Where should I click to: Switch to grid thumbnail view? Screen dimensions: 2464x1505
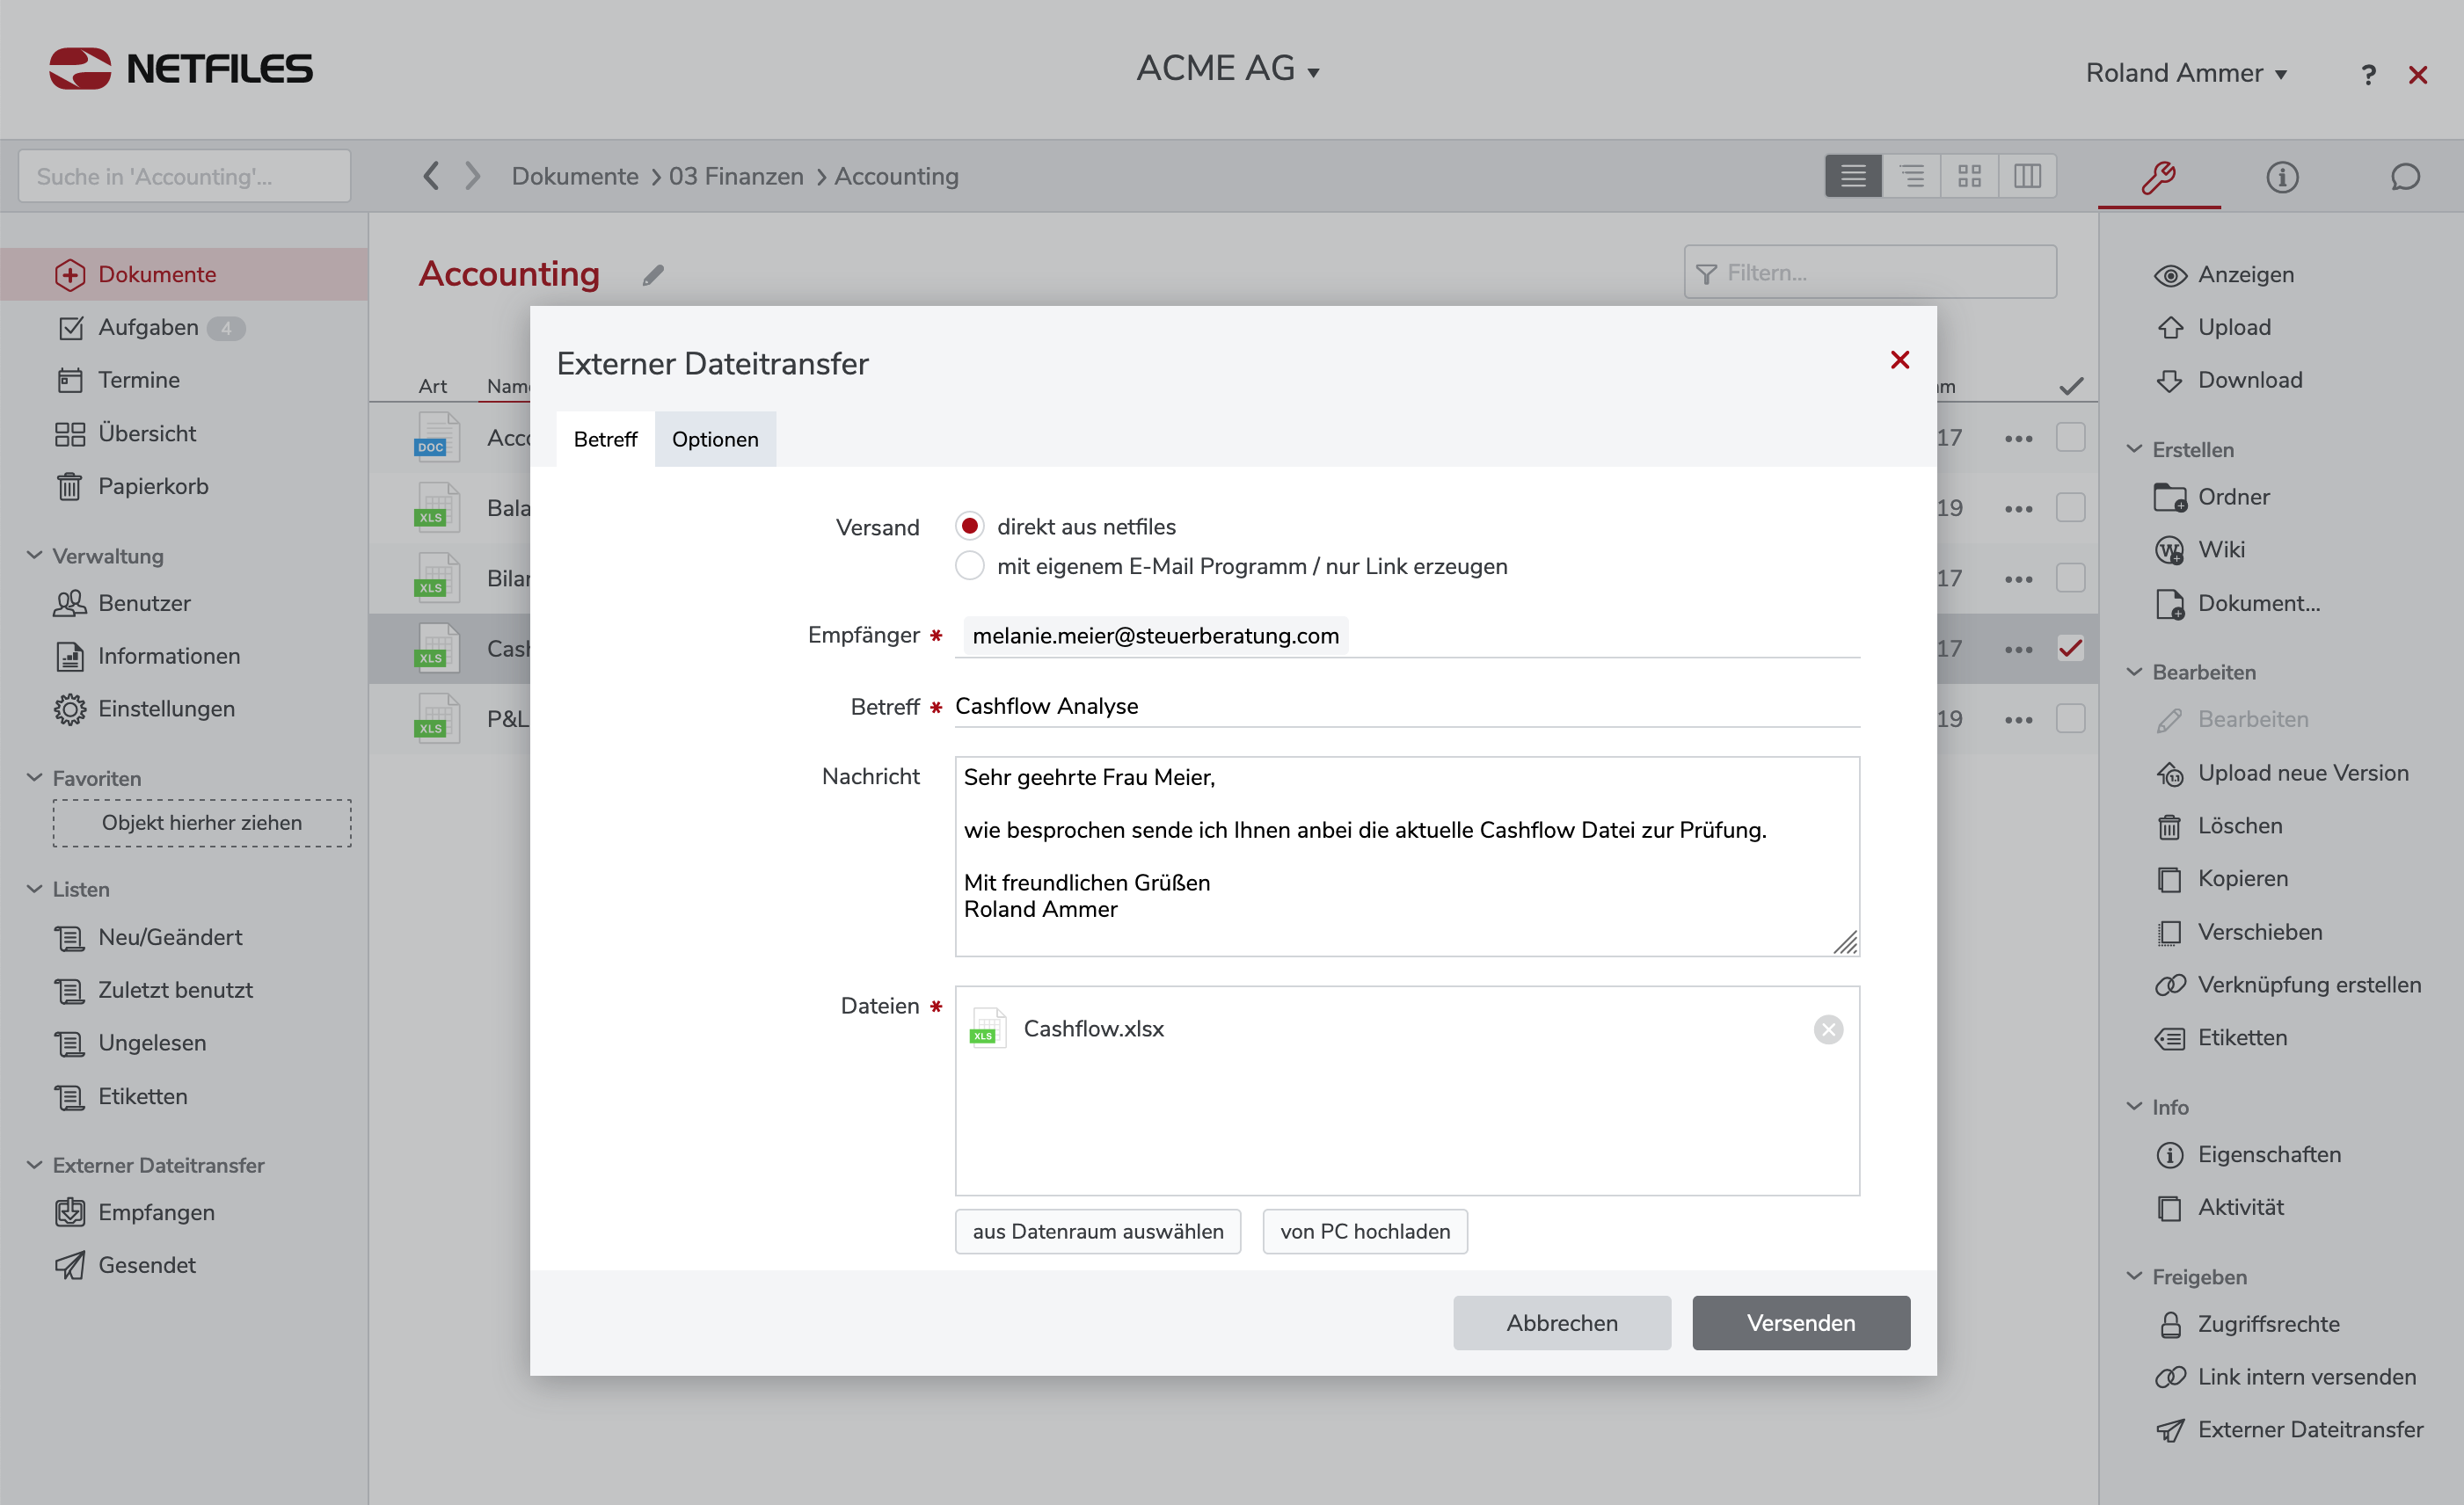pyautogui.click(x=1969, y=176)
